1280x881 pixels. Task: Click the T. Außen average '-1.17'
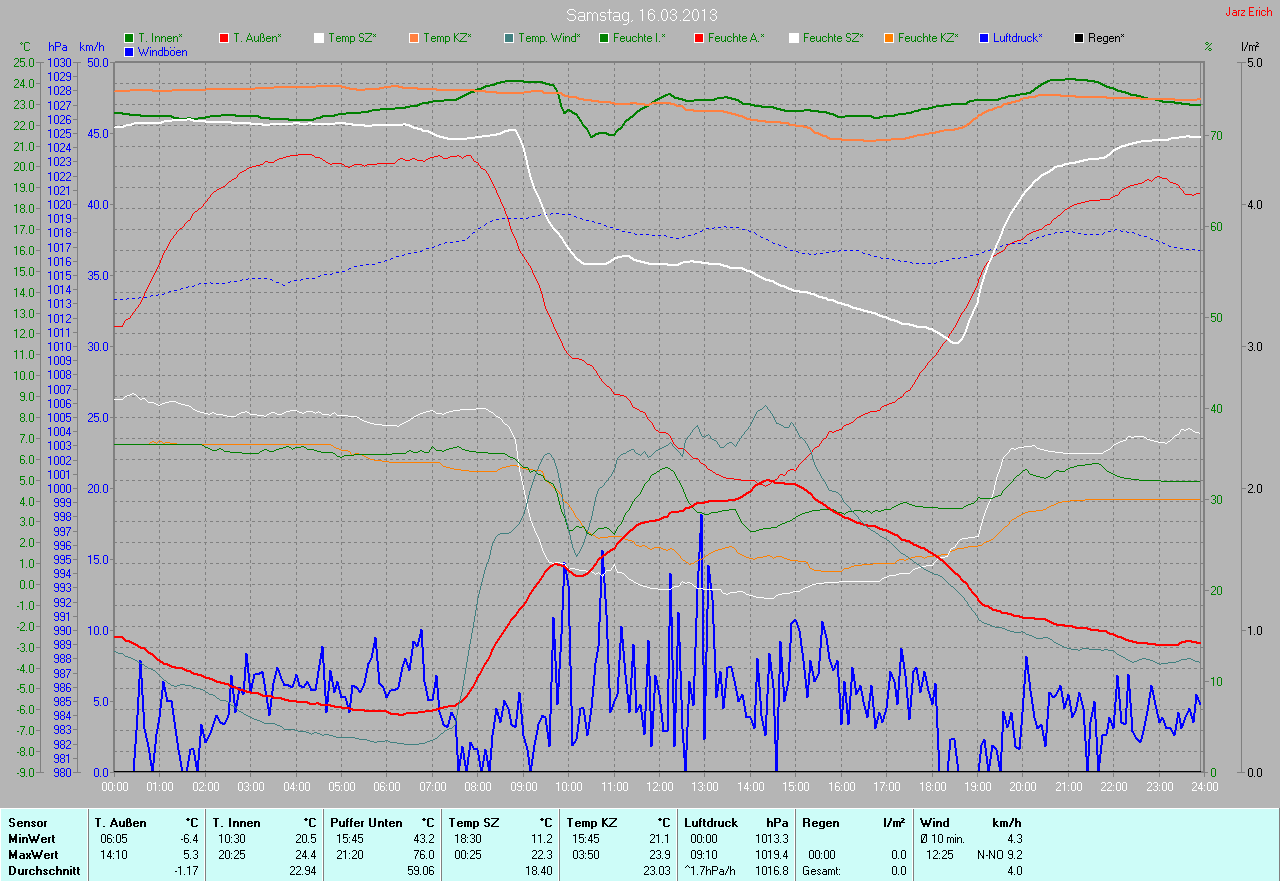coord(186,871)
